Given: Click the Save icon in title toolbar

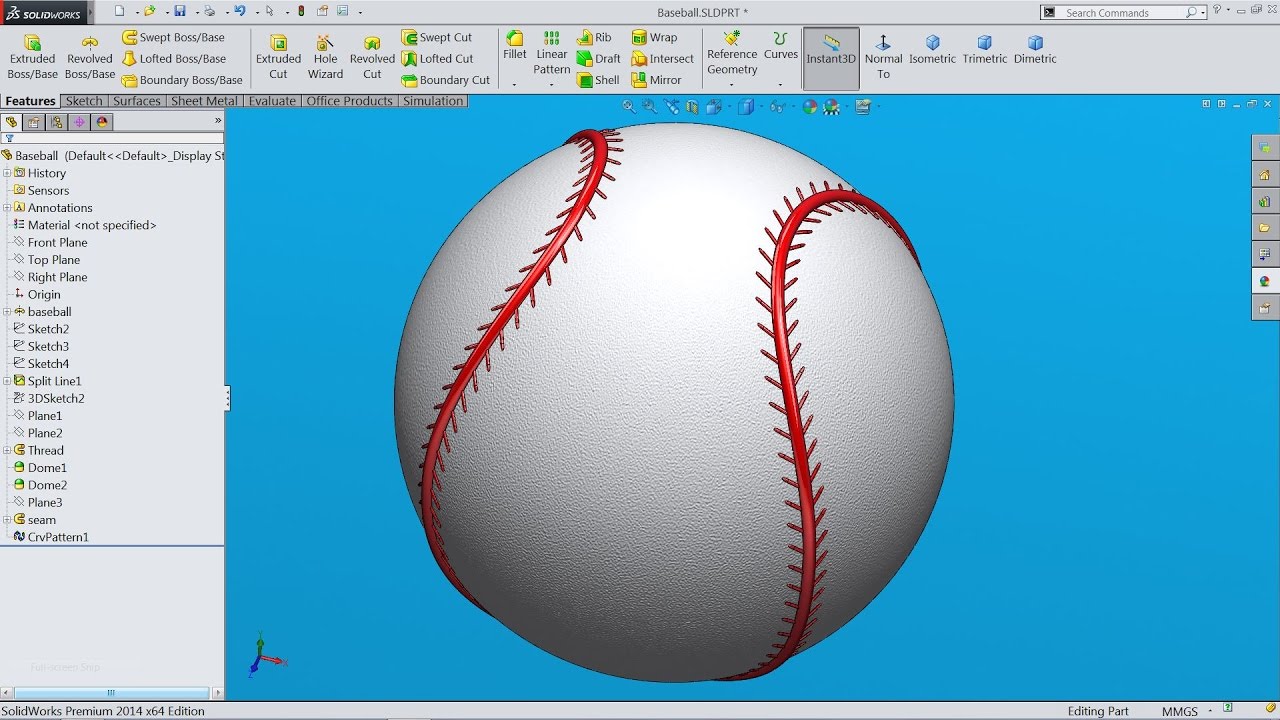Looking at the screenshot, I should 180,11.
